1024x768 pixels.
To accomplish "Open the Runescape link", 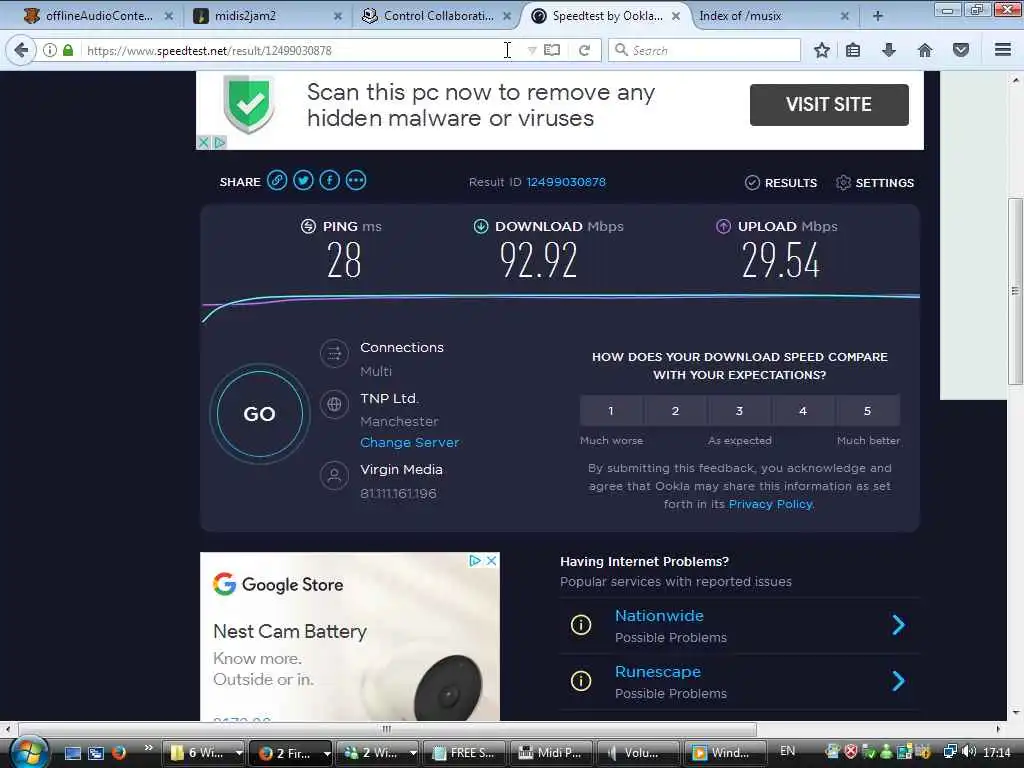I will pyautogui.click(x=658, y=672).
